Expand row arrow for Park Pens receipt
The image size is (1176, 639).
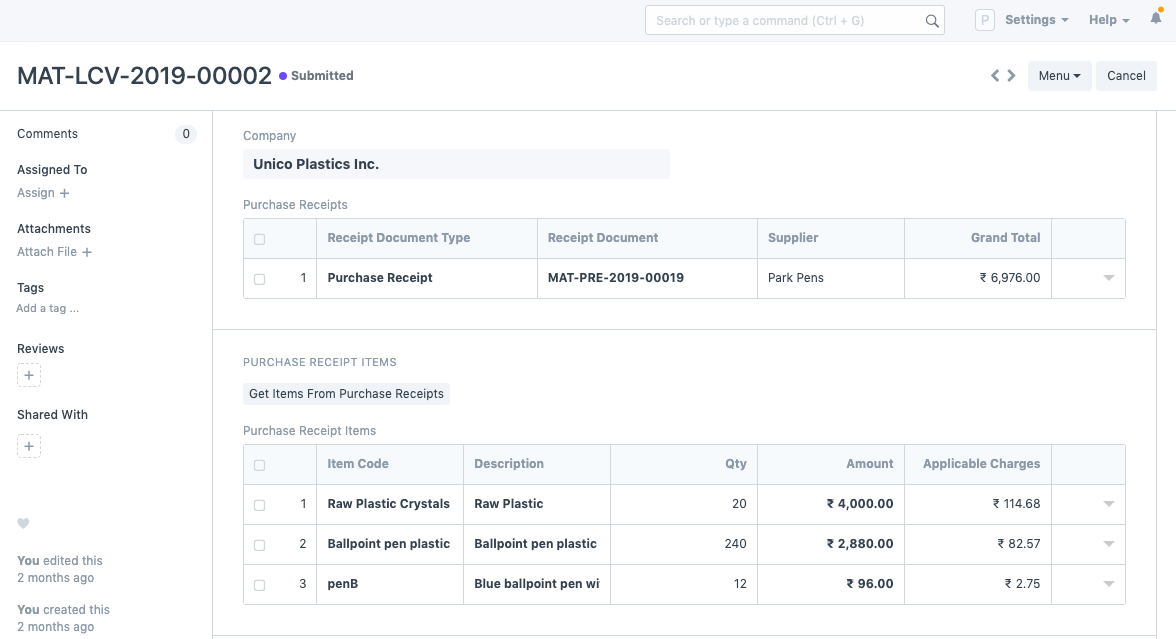[1108, 278]
